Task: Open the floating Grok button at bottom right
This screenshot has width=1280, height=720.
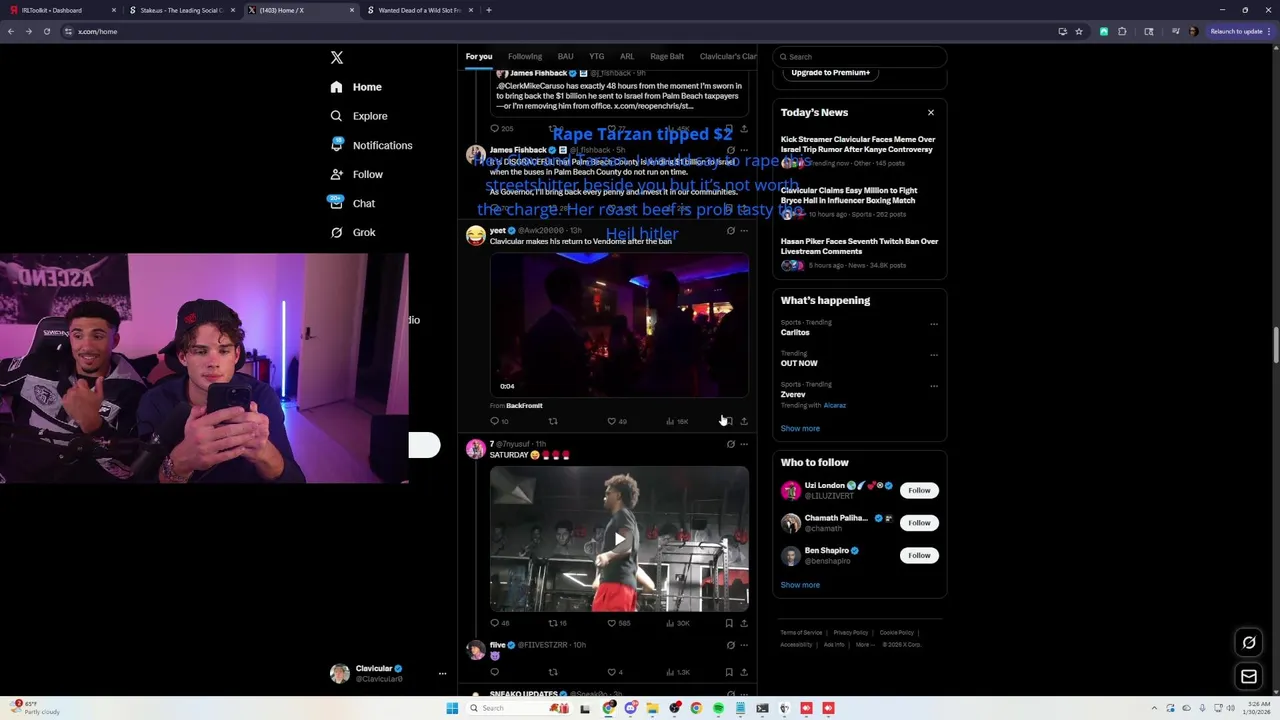Action: [x=1249, y=643]
